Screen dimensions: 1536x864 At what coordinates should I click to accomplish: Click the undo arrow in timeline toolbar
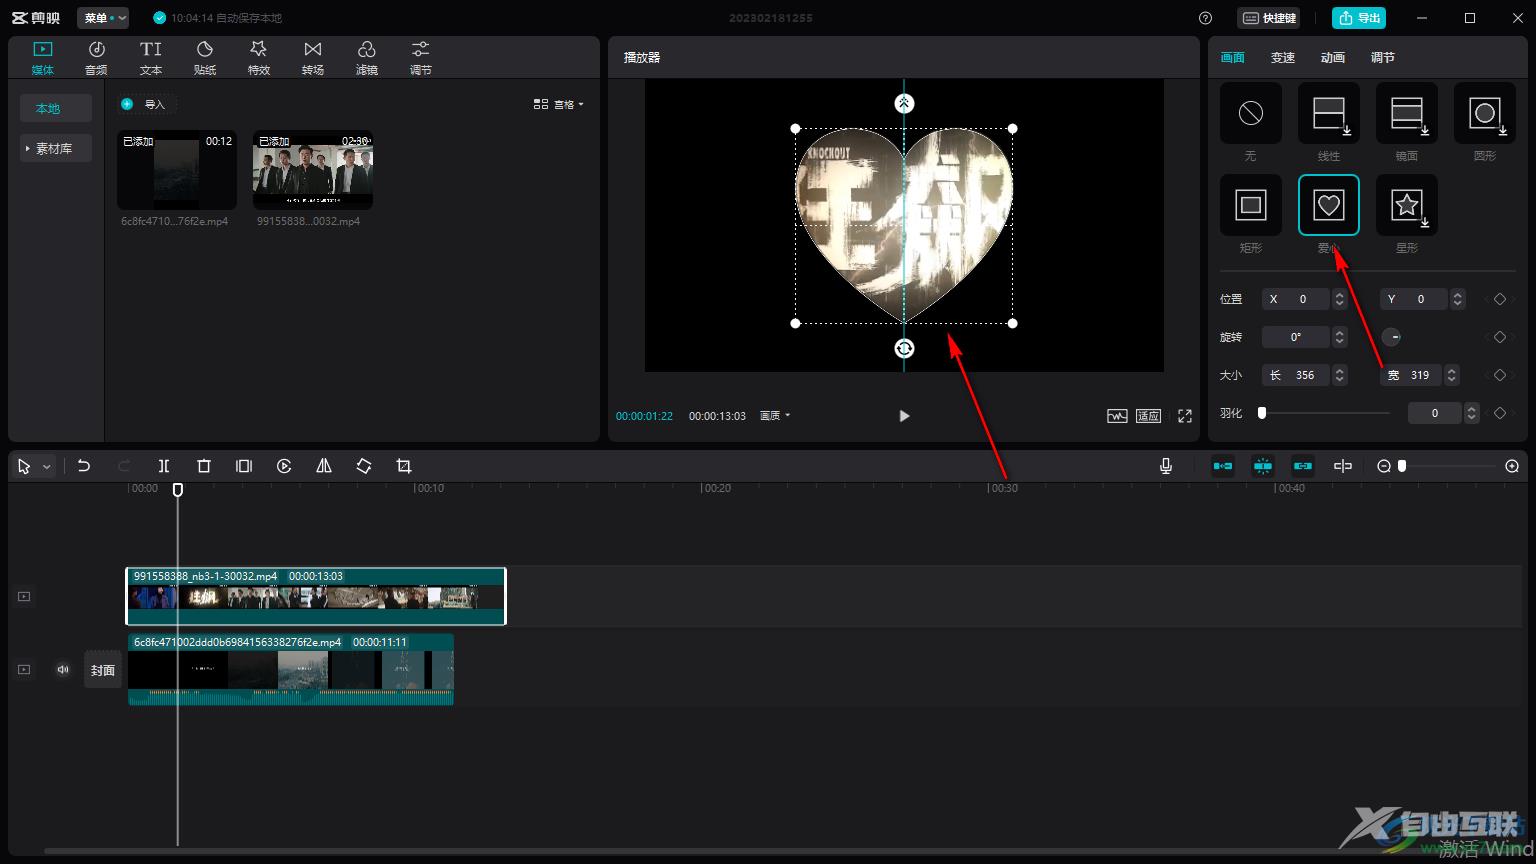(84, 466)
